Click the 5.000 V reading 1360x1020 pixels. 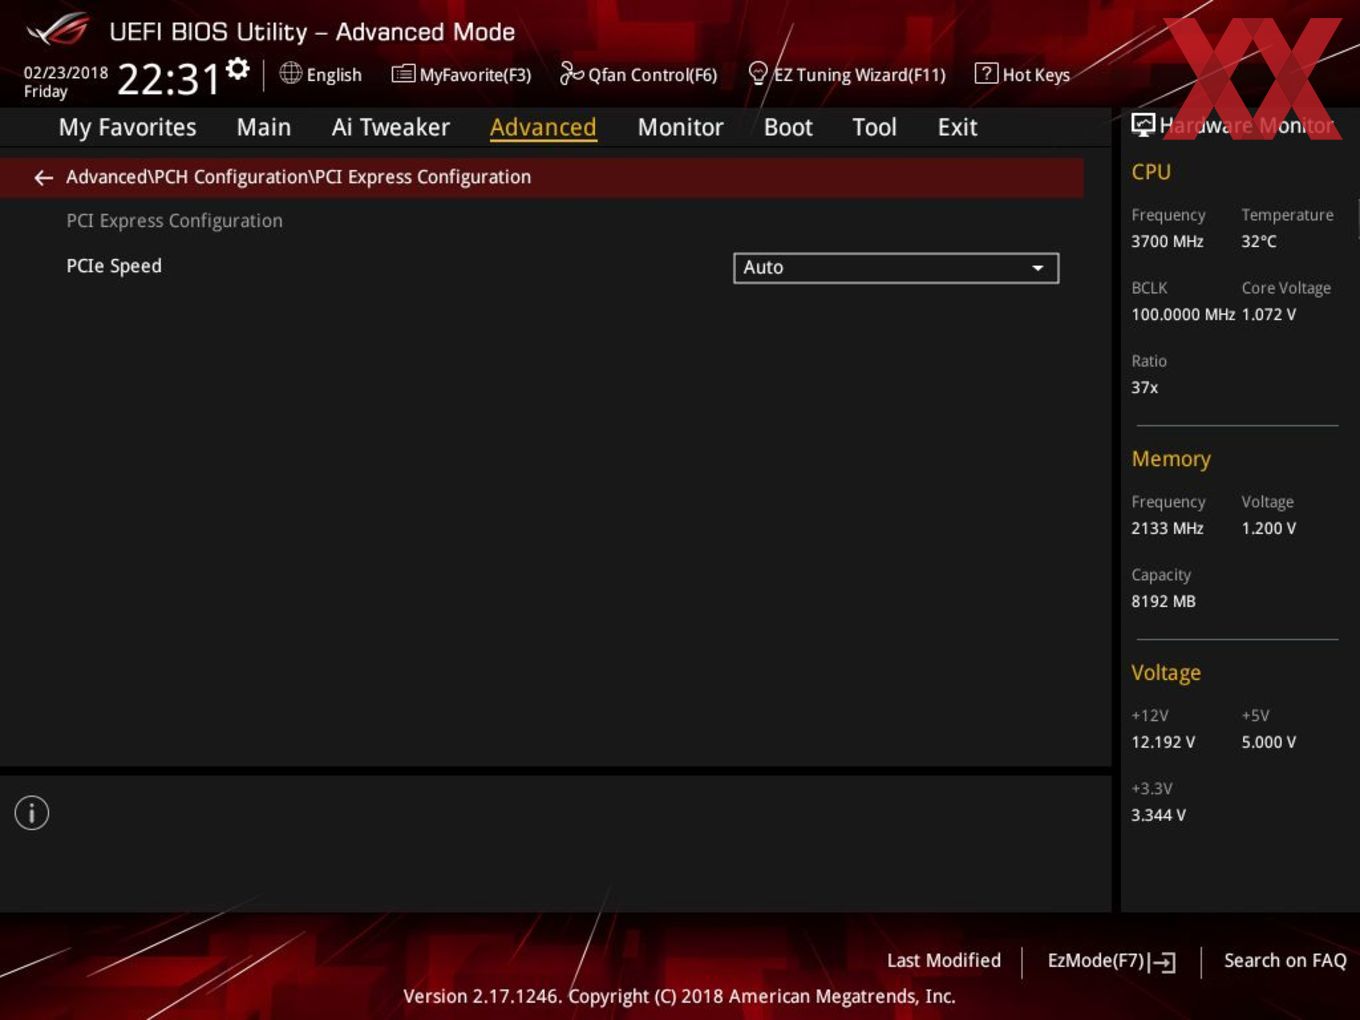[x=1269, y=742]
